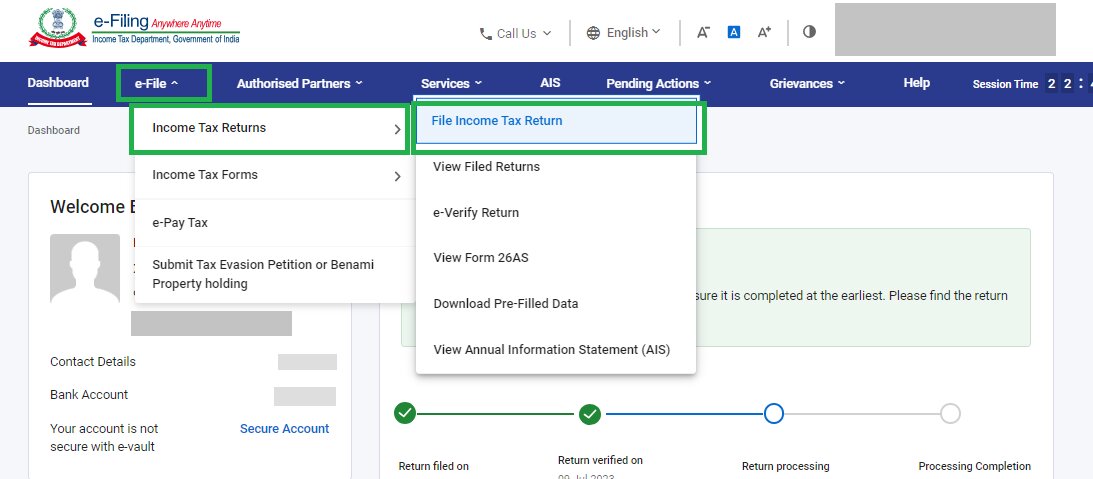
Task: Click the Return verified on checkmark
Action: pyautogui.click(x=590, y=413)
